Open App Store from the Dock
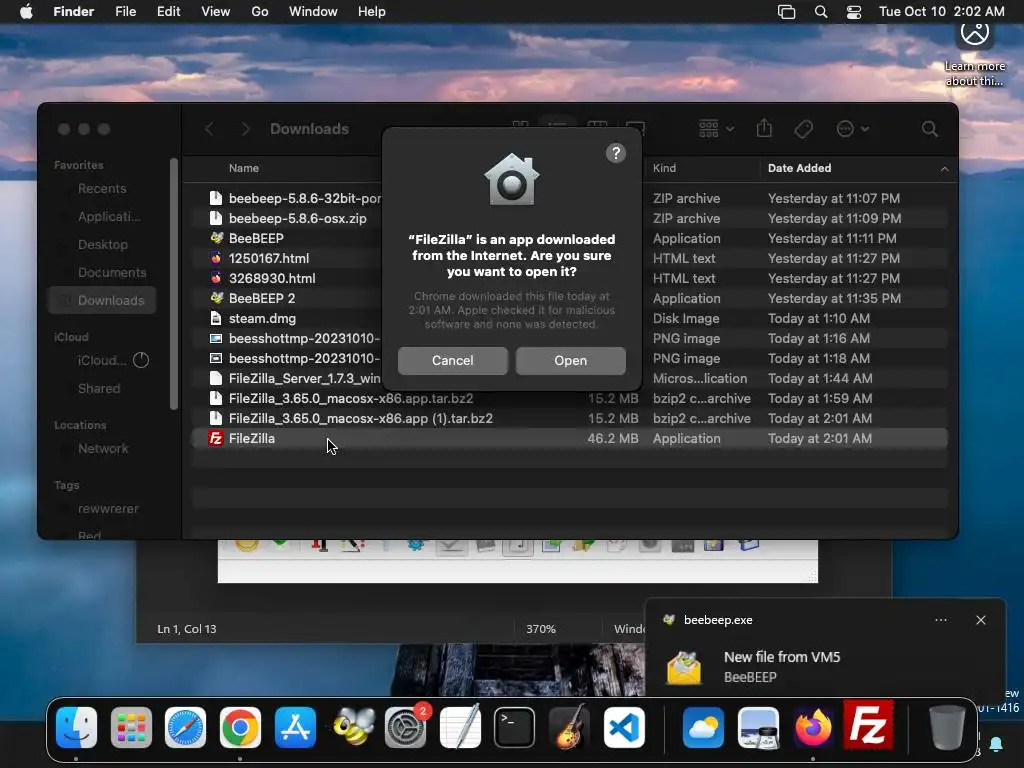Screen dimensions: 1024x768 point(295,727)
